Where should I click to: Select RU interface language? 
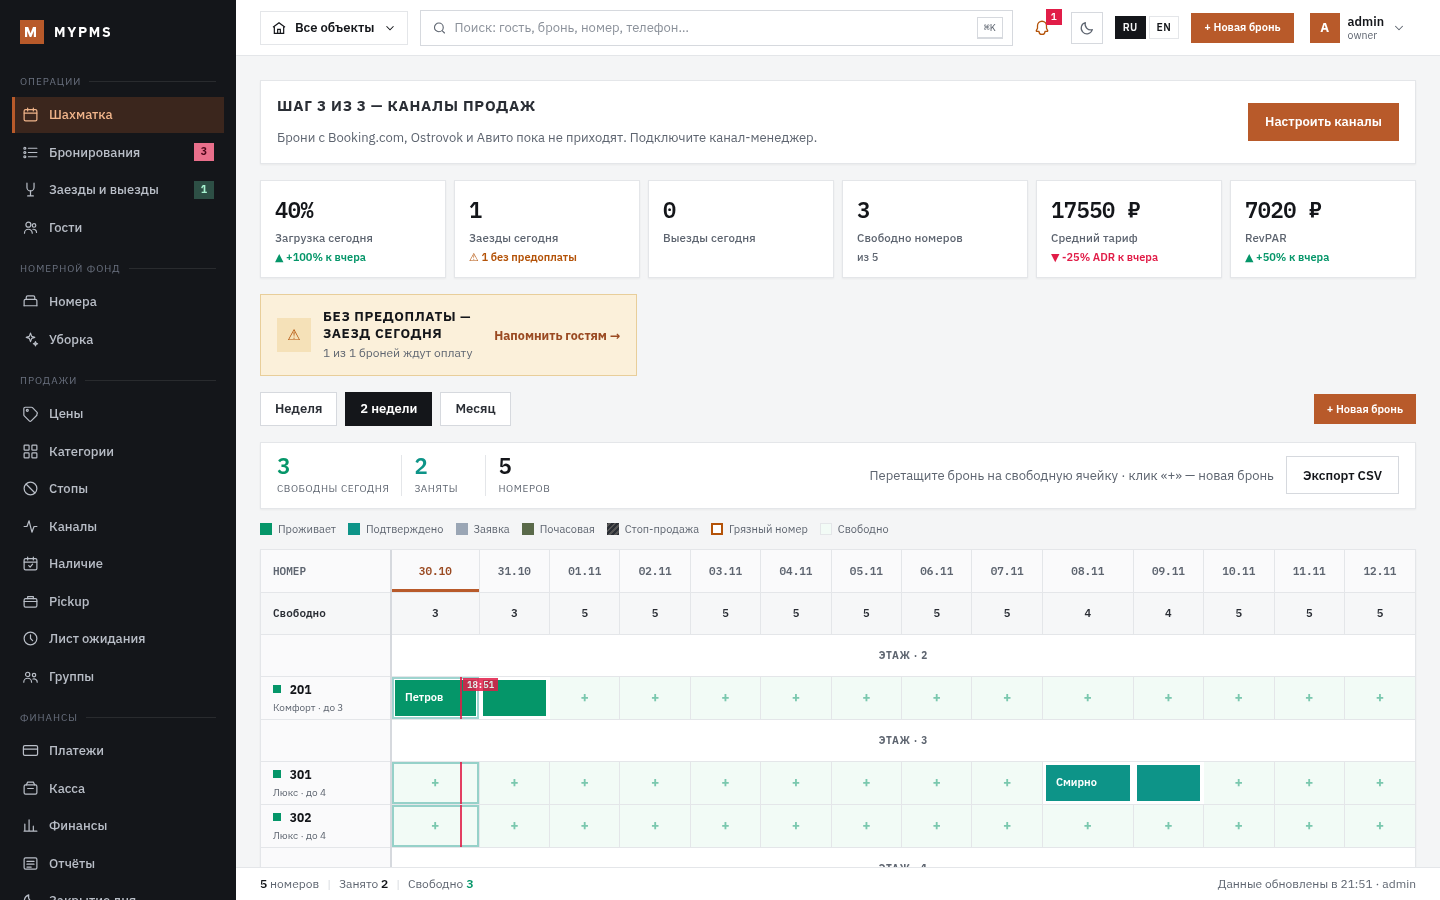tap(1130, 28)
